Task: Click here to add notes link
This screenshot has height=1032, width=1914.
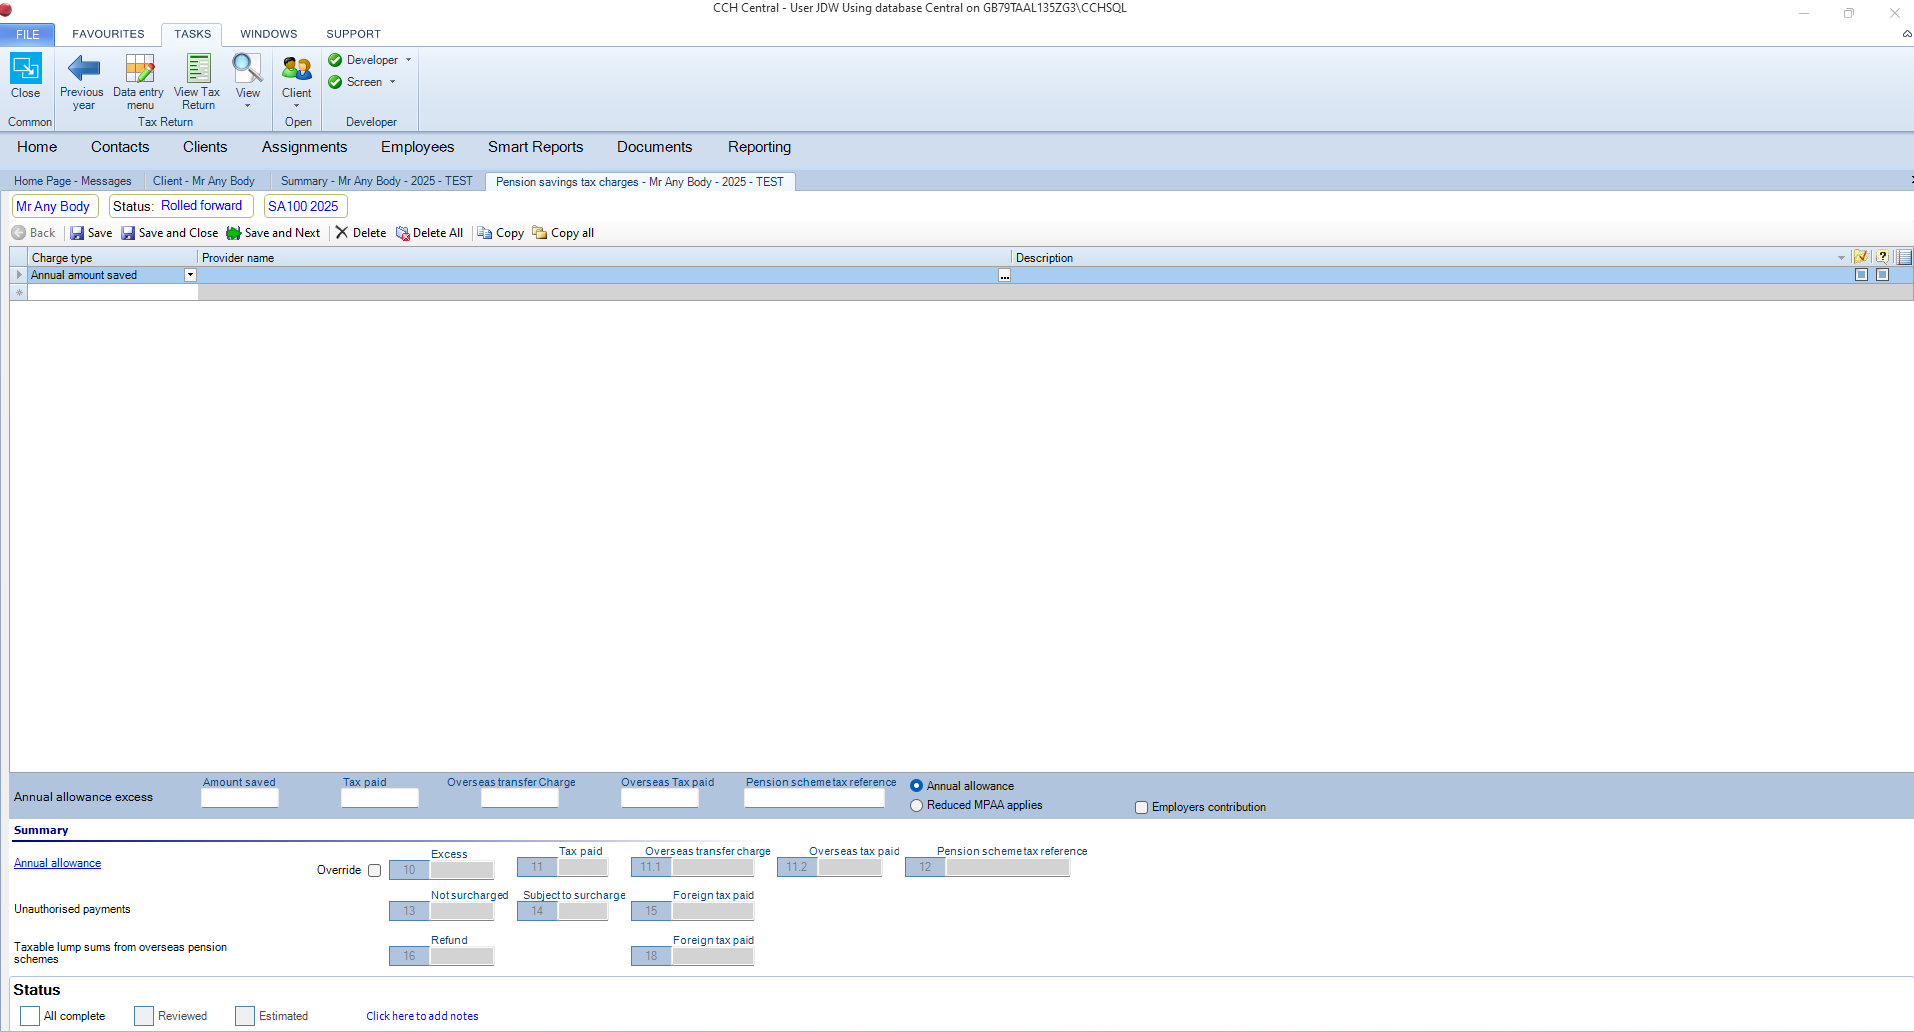Action: click(422, 1016)
